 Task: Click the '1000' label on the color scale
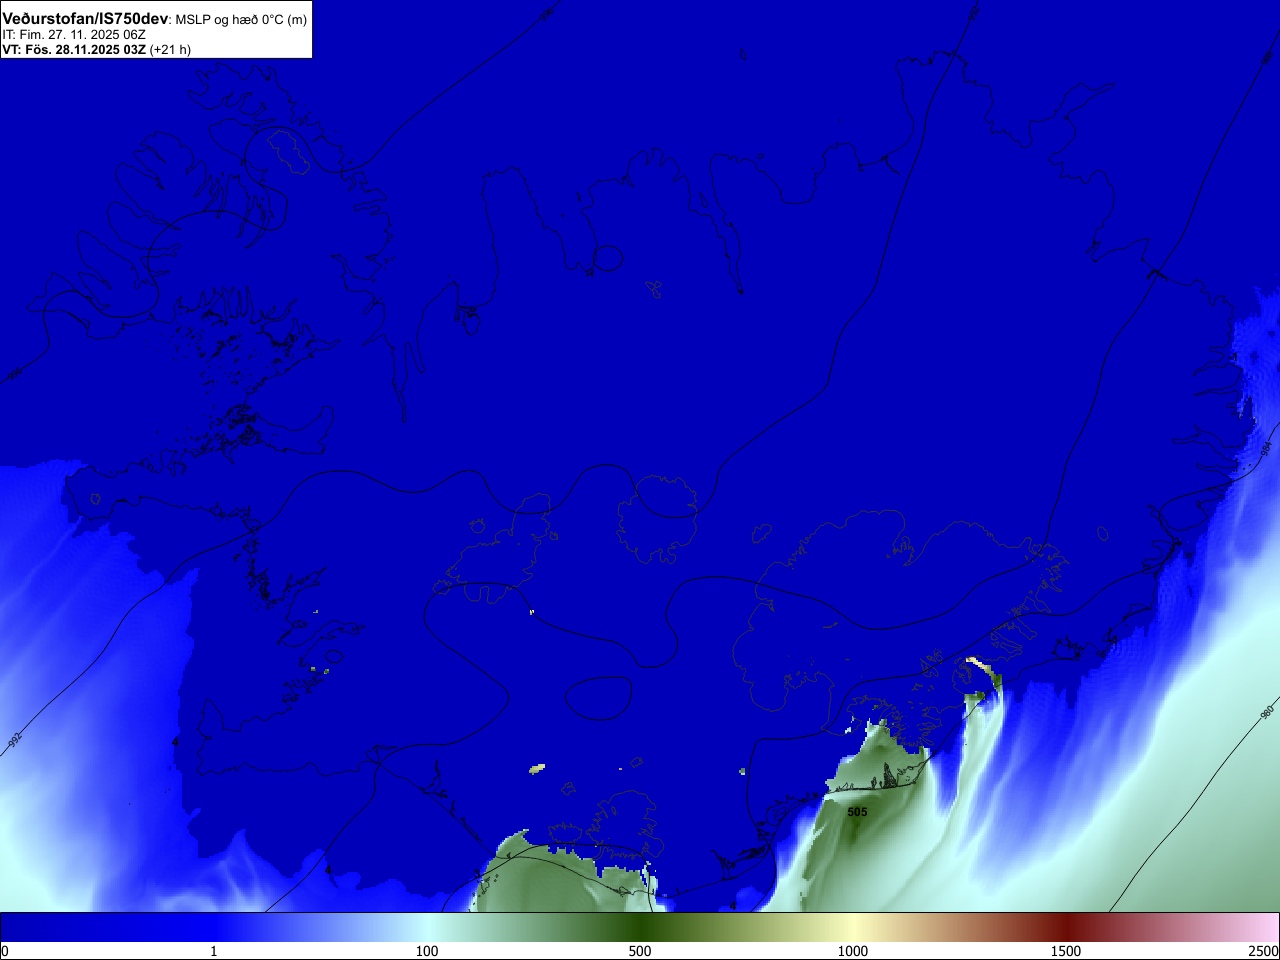[x=853, y=951]
